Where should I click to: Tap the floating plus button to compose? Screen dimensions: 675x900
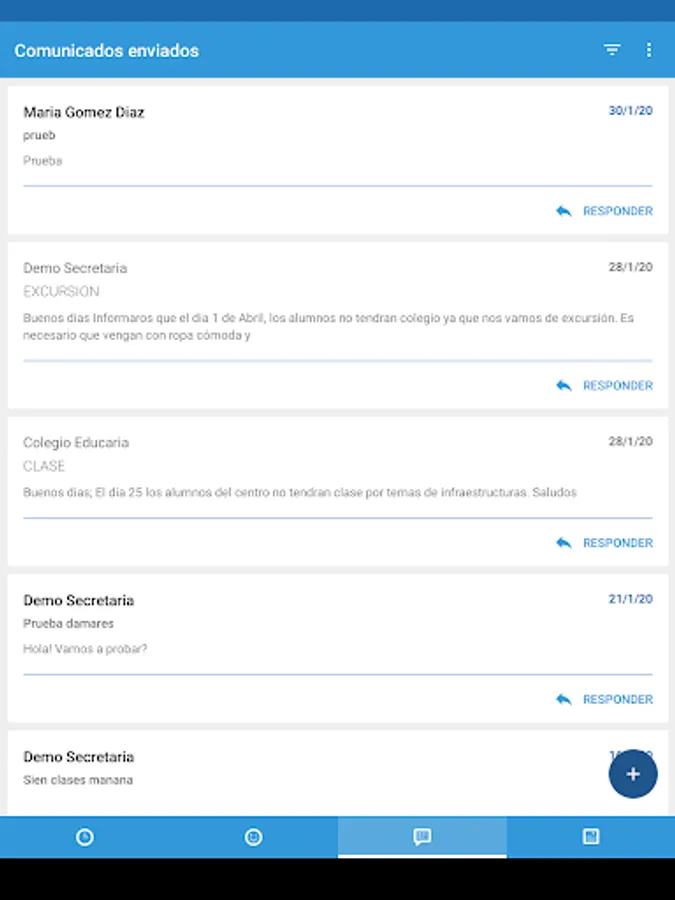(x=632, y=774)
